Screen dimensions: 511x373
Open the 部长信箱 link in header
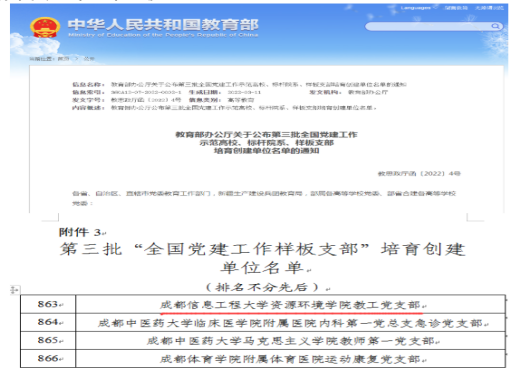(x=456, y=7)
